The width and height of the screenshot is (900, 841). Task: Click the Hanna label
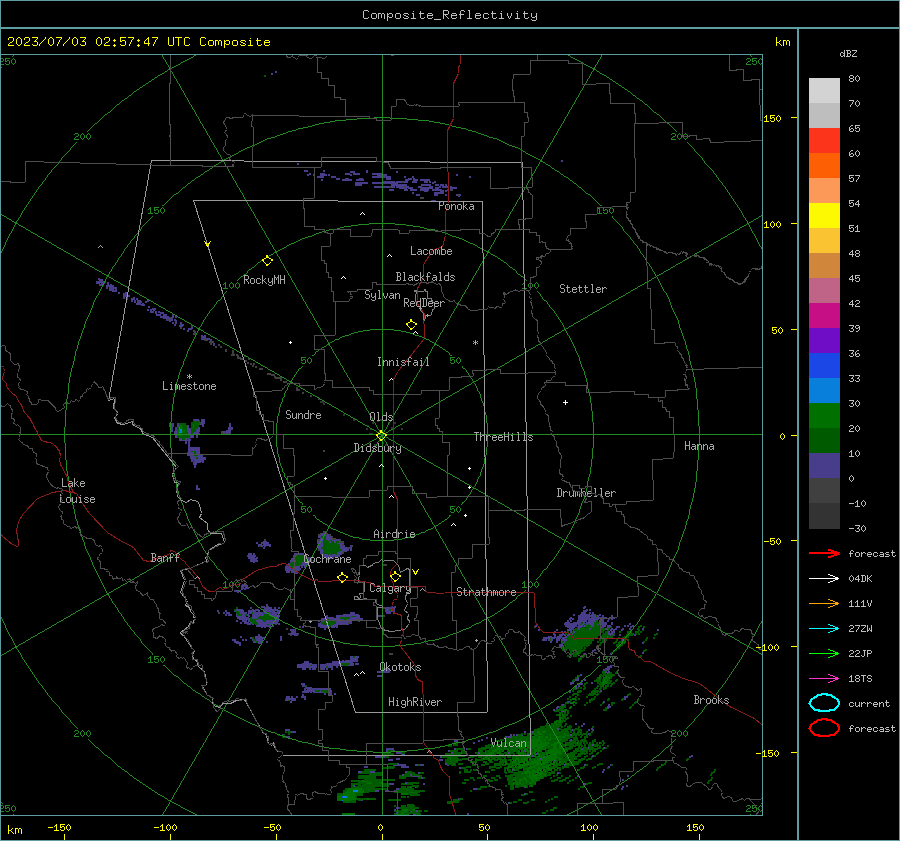[699, 446]
